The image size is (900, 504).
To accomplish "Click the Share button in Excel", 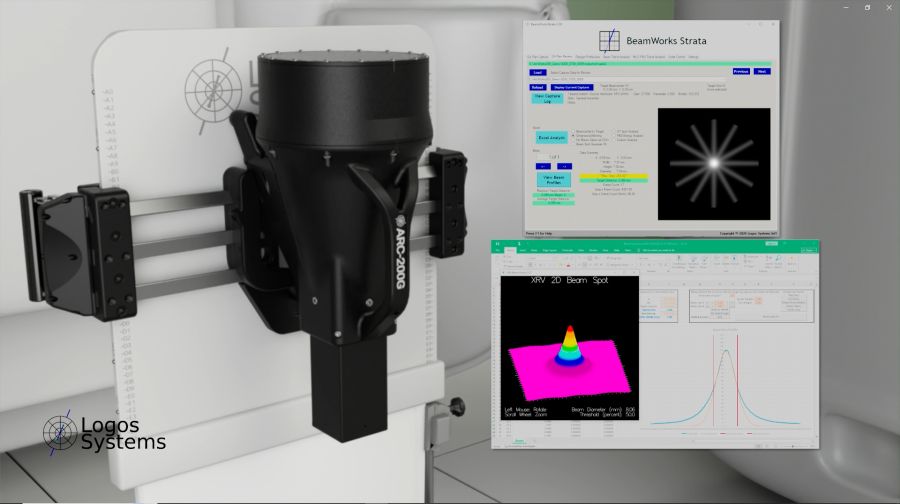I will [x=808, y=250].
